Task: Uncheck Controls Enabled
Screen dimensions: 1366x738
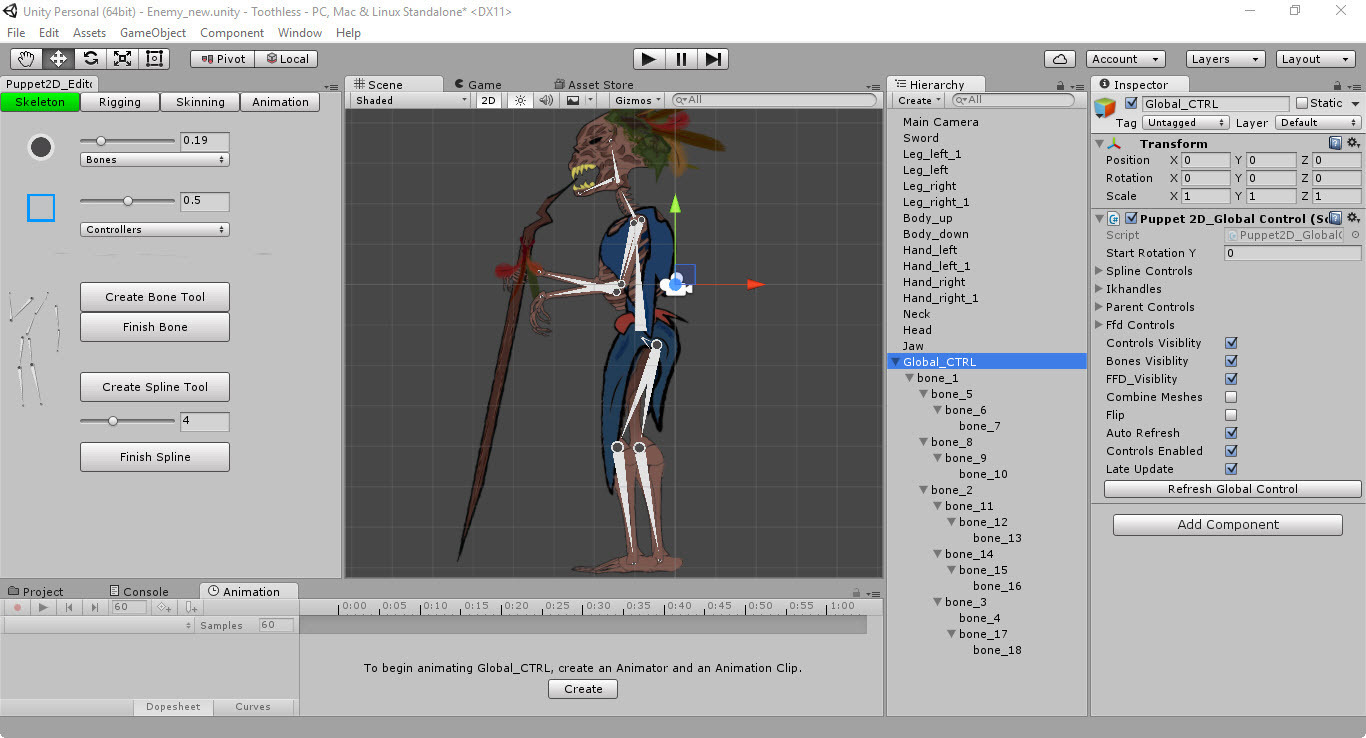Action: point(1231,451)
